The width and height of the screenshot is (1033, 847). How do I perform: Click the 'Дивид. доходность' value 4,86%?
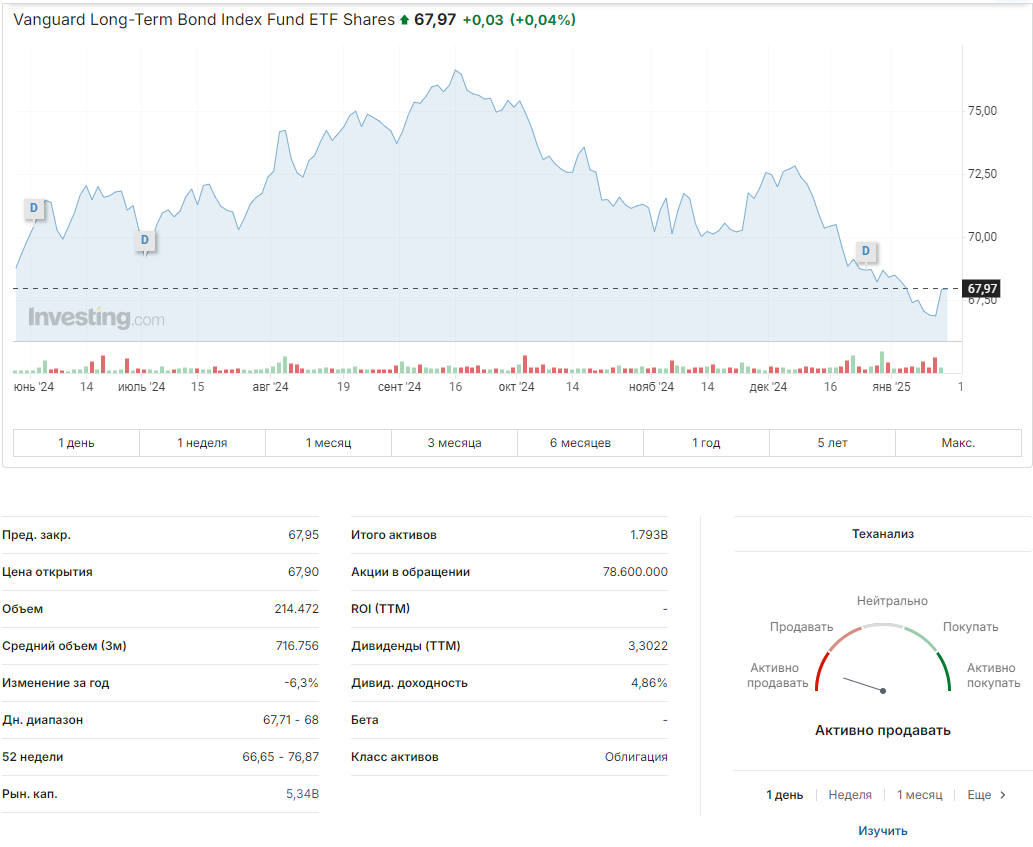point(649,683)
